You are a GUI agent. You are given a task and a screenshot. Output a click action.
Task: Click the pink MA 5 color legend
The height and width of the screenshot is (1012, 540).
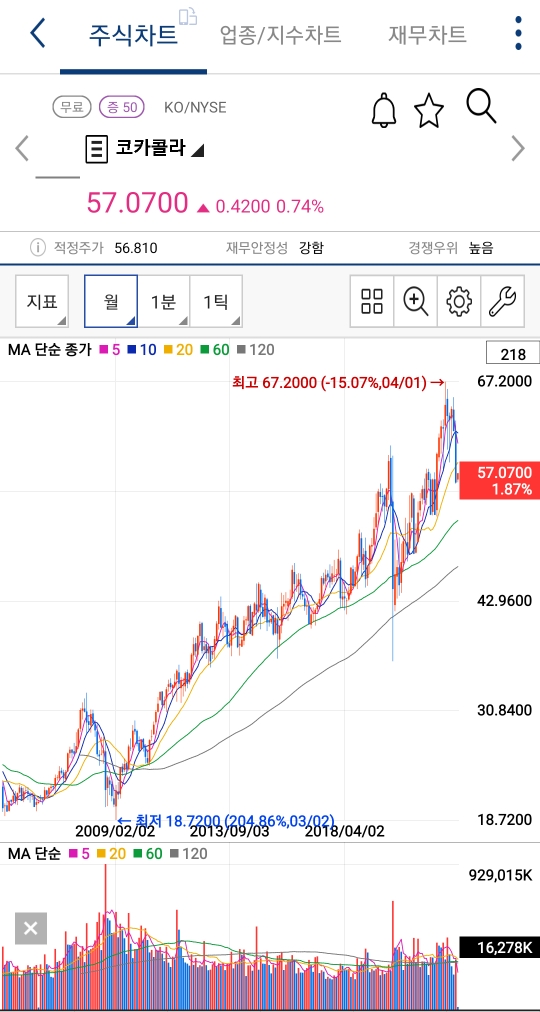110,350
